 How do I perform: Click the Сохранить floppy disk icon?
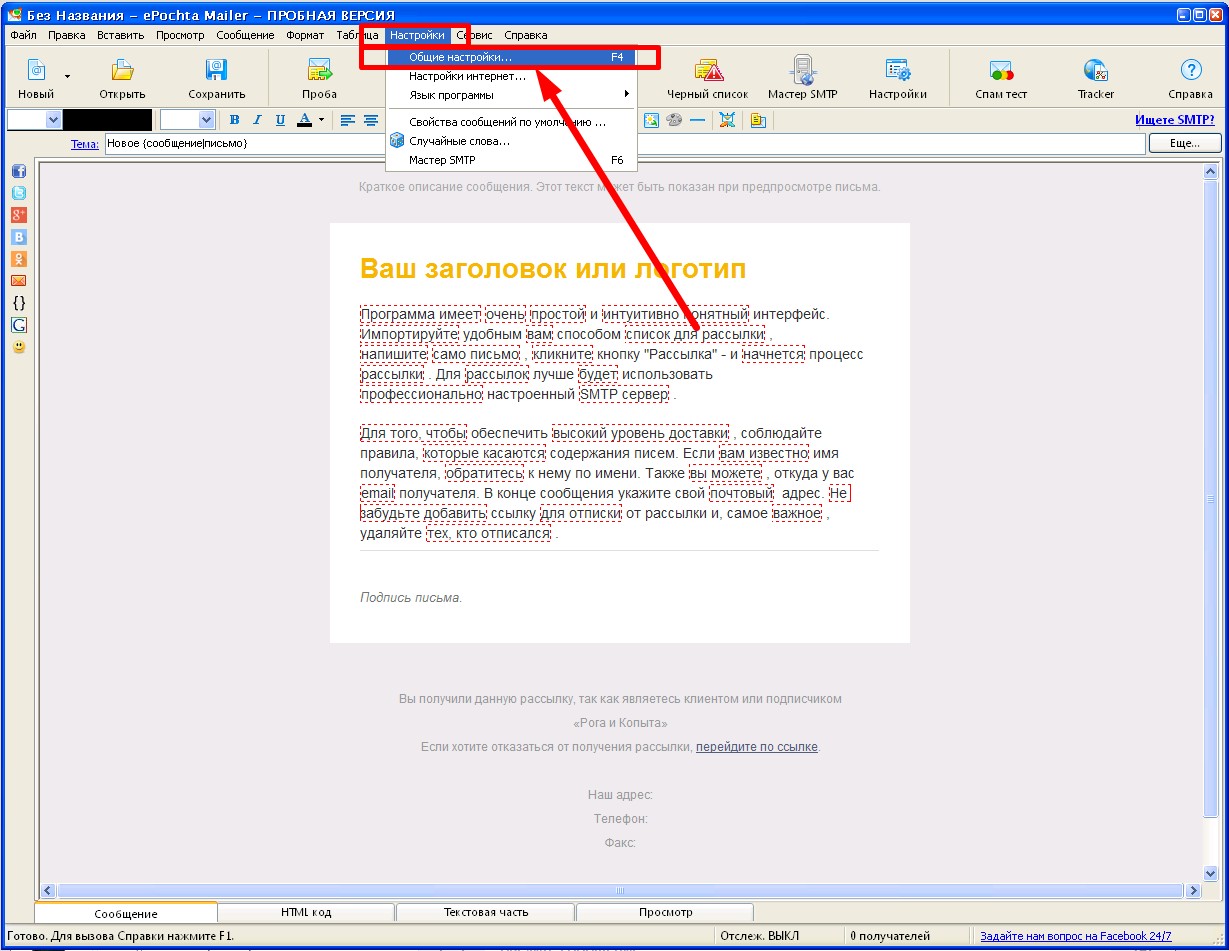(x=216, y=70)
